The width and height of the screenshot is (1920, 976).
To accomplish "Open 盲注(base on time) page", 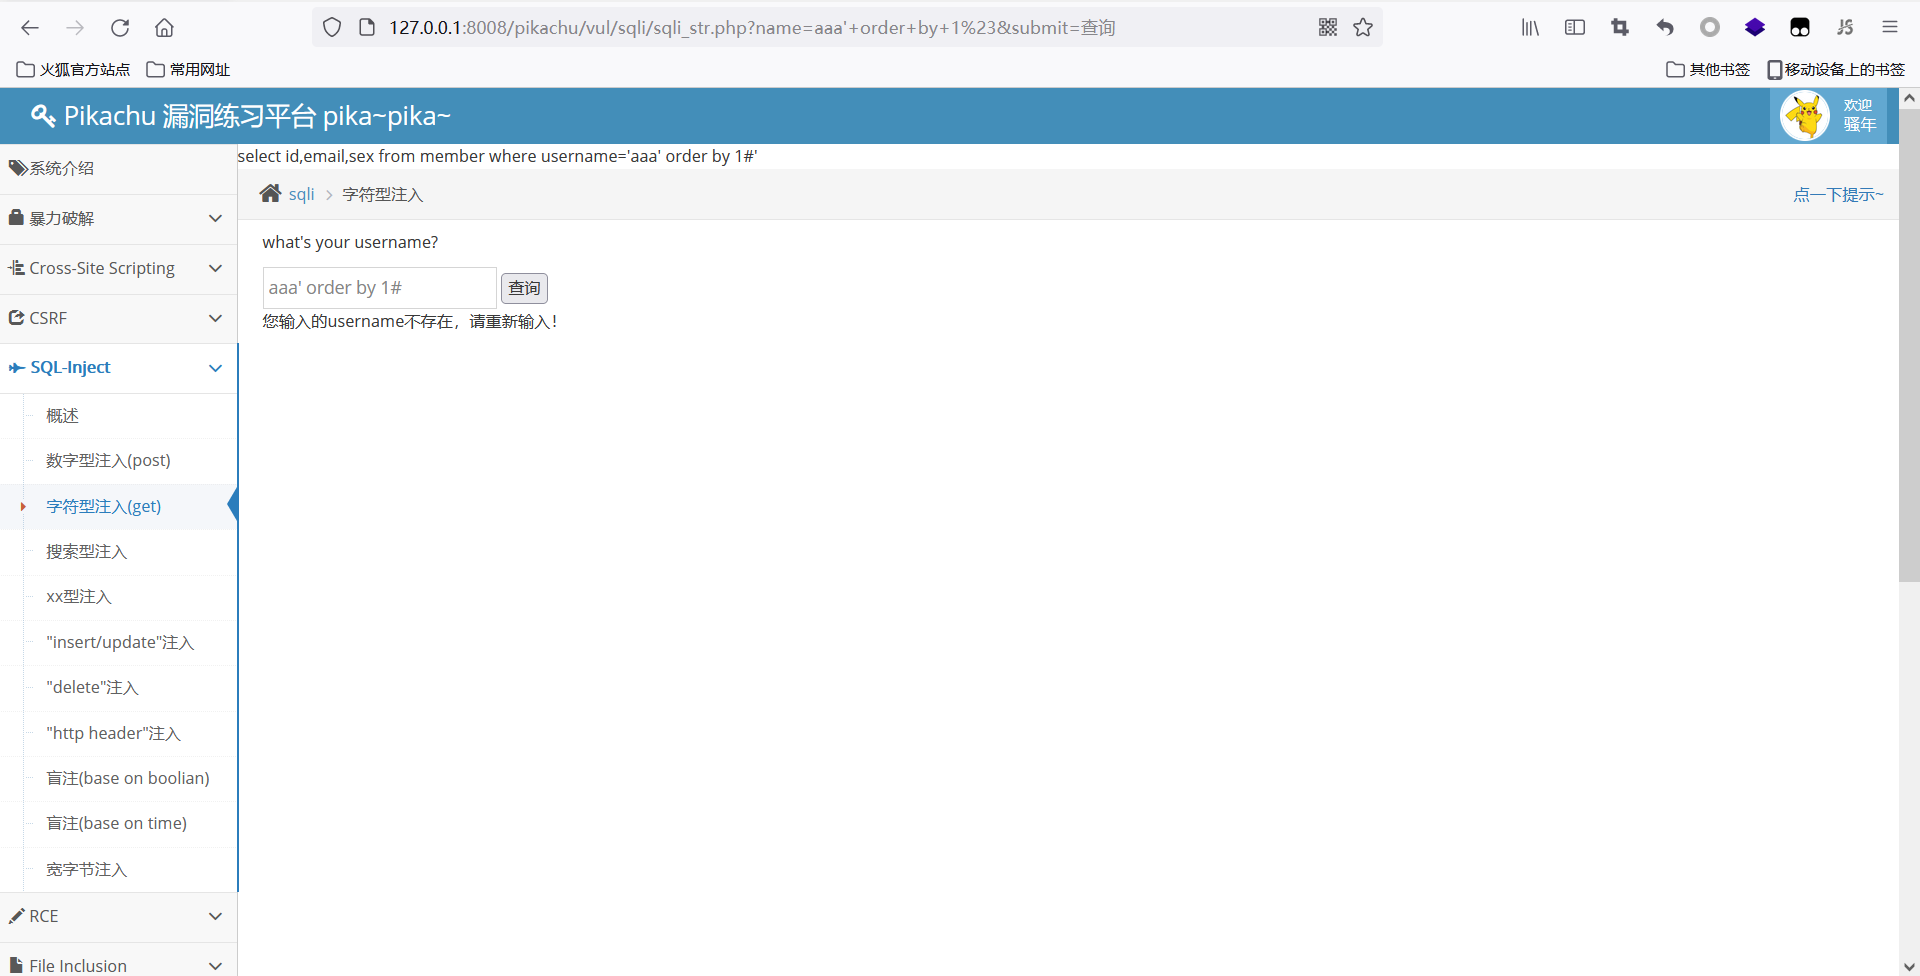I will [x=116, y=824].
